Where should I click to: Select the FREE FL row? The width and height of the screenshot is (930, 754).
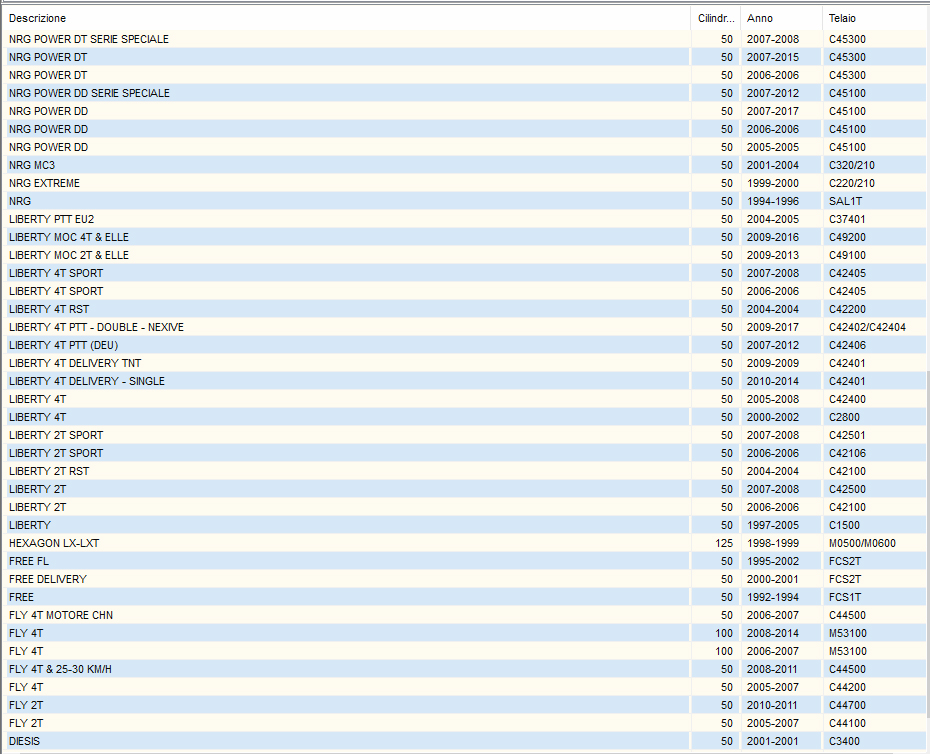pos(464,561)
